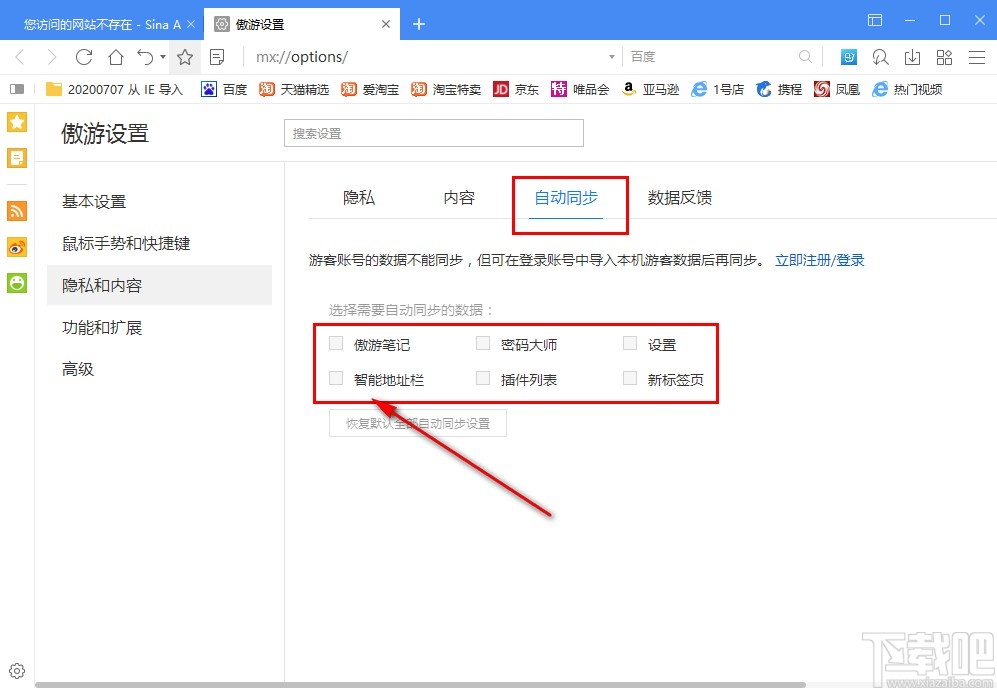Open the green smiley sidebar icon
This screenshot has width=997, height=688.
pyautogui.click(x=17, y=283)
